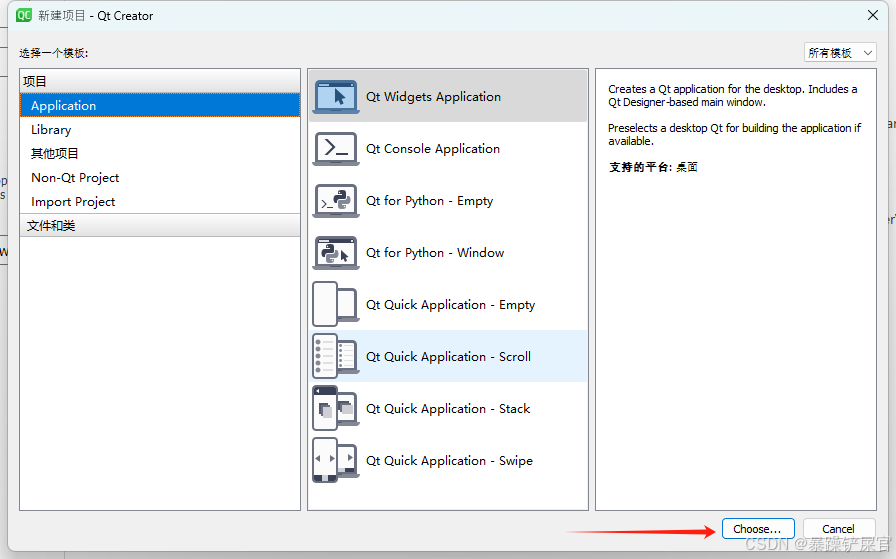Select the Non-Qt Project category
The height and width of the screenshot is (559, 896).
(x=160, y=178)
